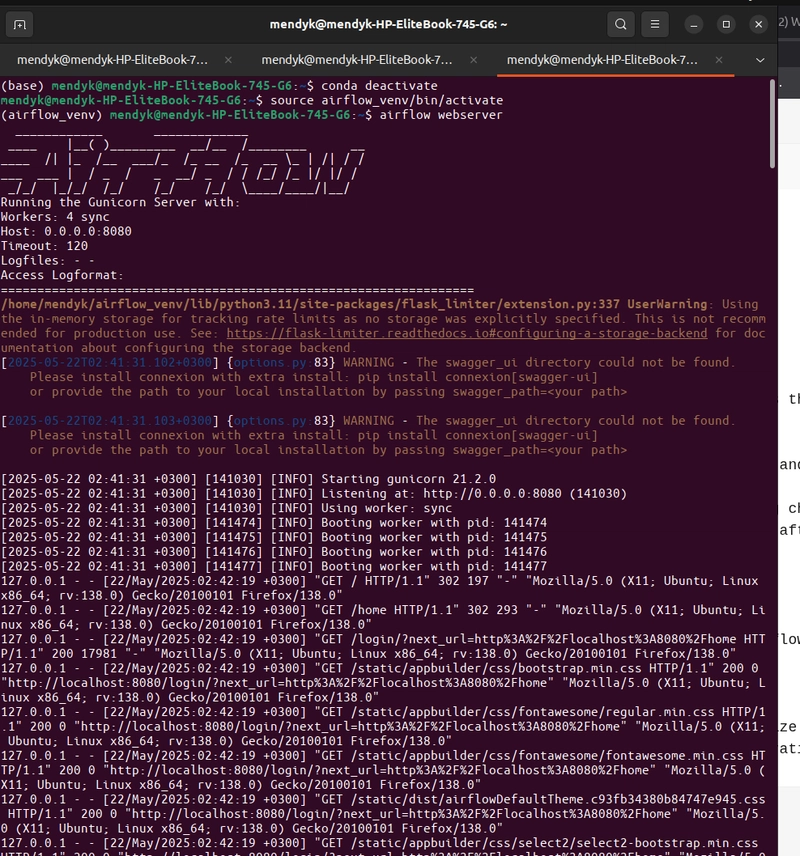The image size is (800, 856).
Task: Expand the tab list dropdown
Action: (760, 60)
